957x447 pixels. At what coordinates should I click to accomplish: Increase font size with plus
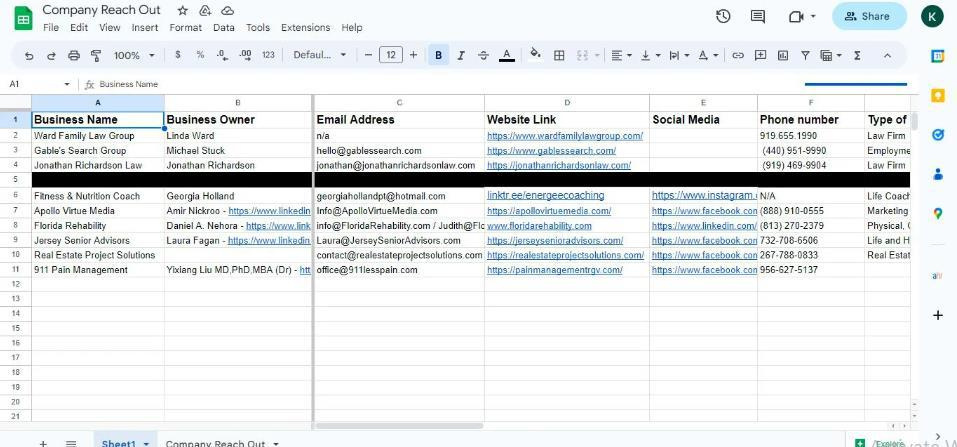(413, 55)
